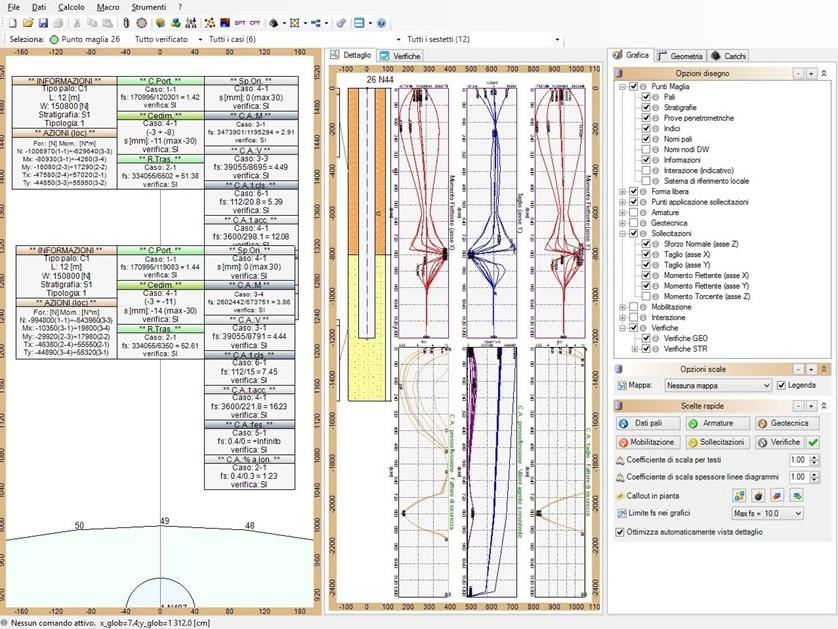838x629 pixels.
Task: Select the SPT toolbar icon
Action: [x=240, y=23]
